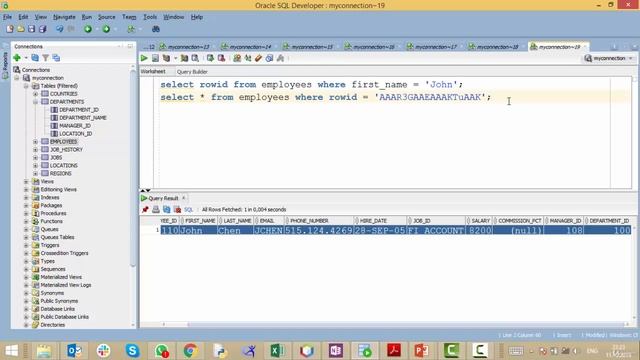Select the Procedures node in tree
This screenshot has height=360, width=640.
point(53,213)
